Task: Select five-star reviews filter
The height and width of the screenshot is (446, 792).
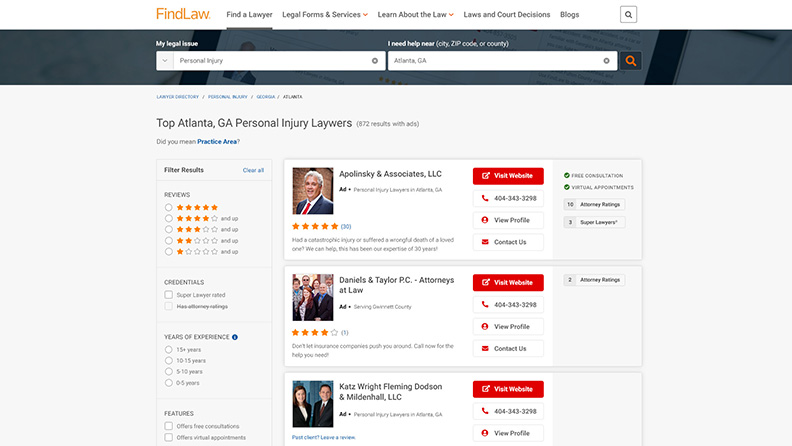Action: tap(169, 207)
